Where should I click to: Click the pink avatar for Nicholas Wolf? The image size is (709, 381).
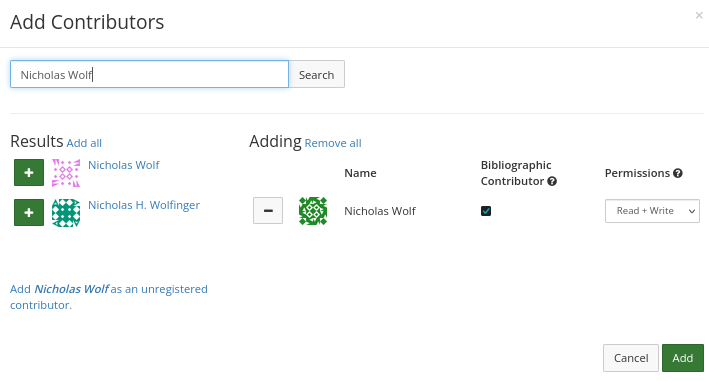pos(66,173)
